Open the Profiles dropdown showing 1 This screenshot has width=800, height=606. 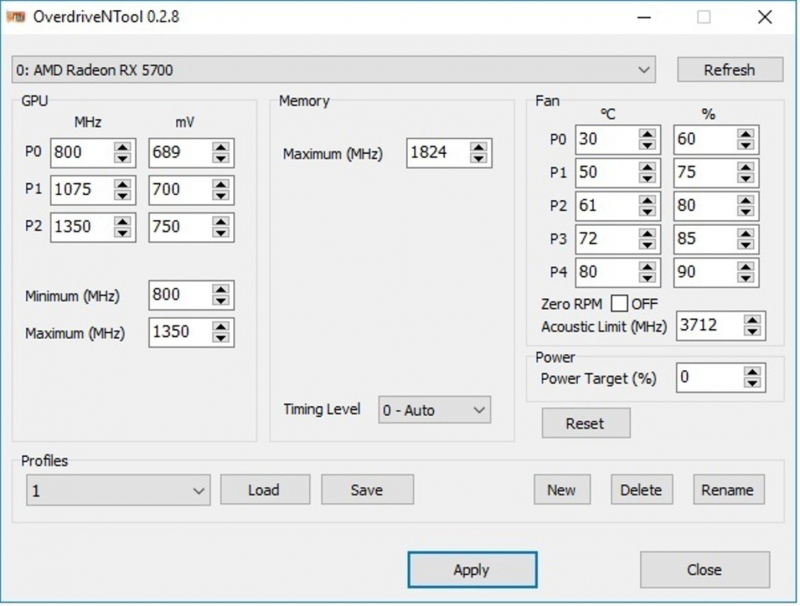pos(118,490)
